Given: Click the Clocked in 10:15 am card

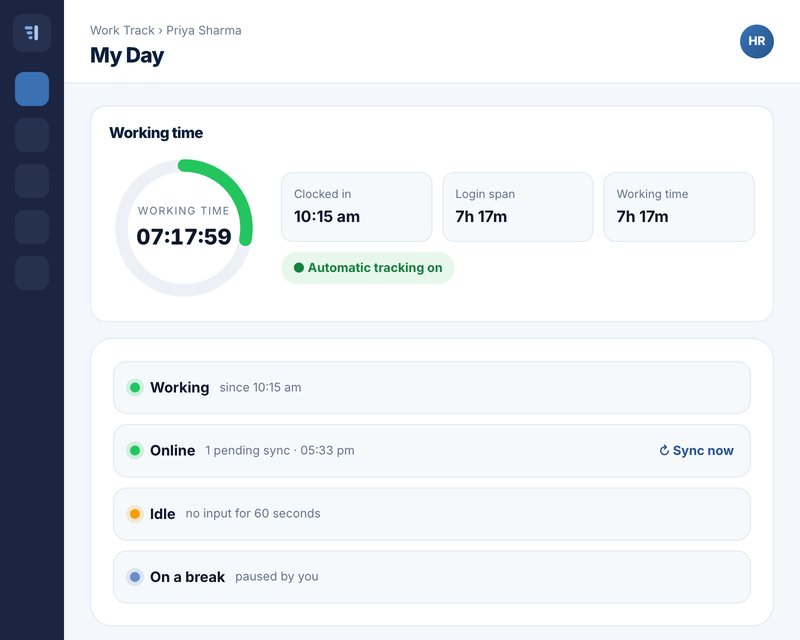Looking at the screenshot, I should tap(357, 207).
